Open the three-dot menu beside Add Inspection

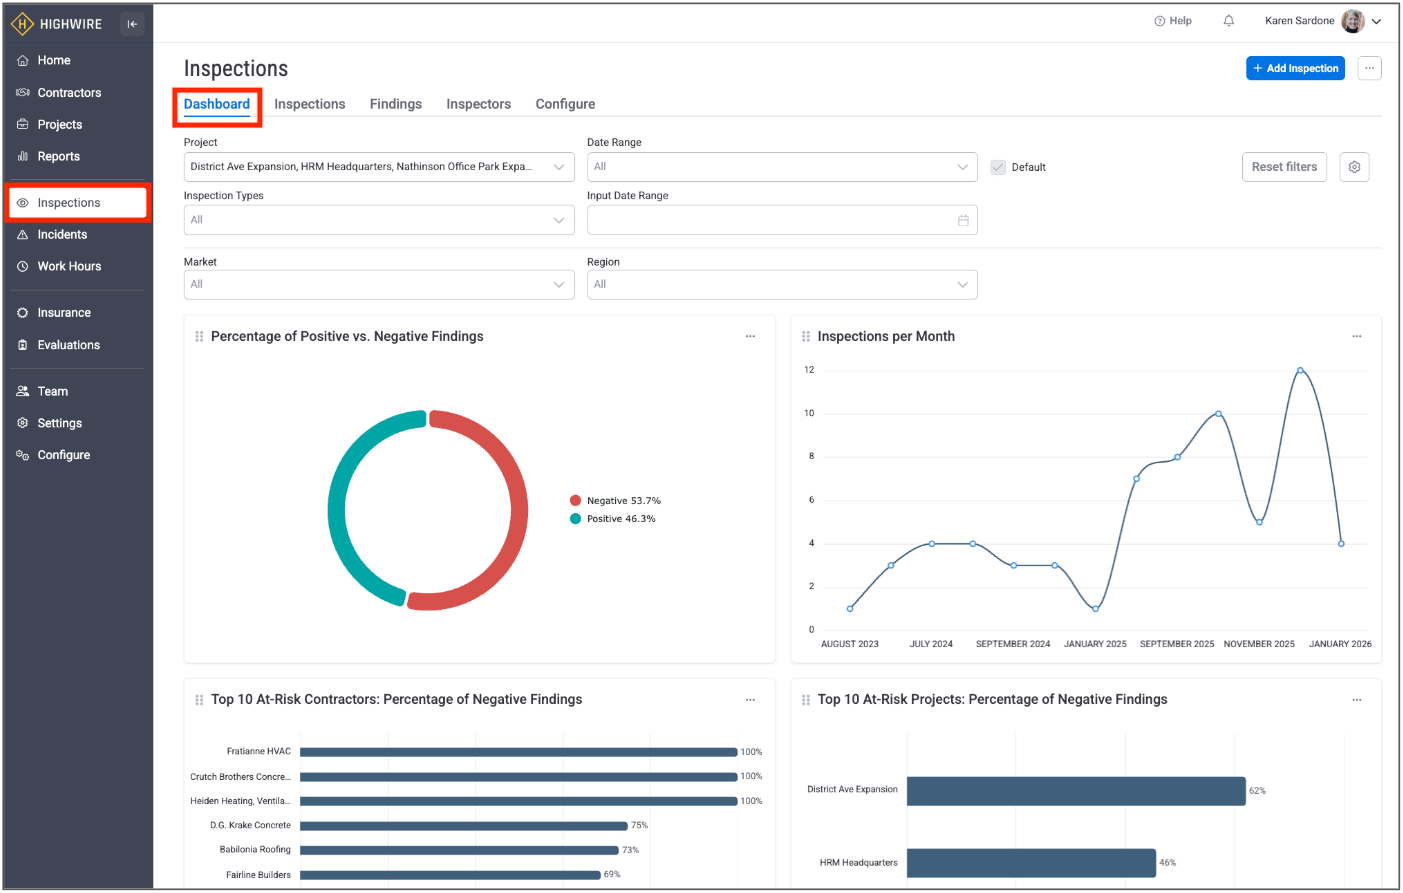tap(1369, 68)
